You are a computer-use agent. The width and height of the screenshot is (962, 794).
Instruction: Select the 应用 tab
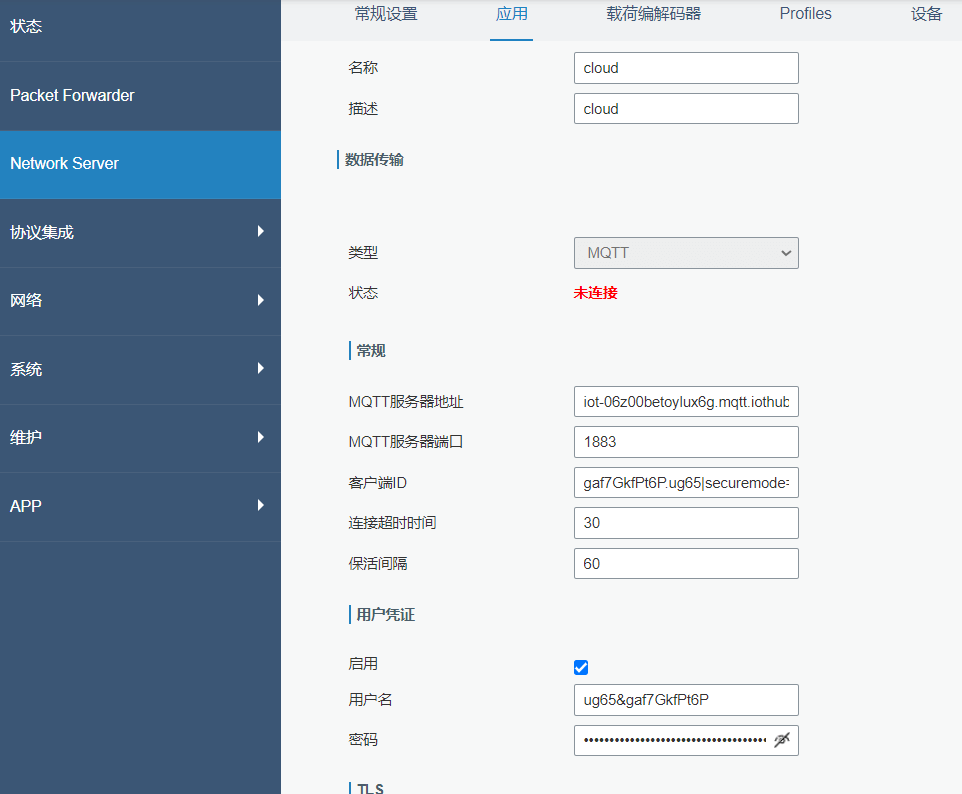(511, 14)
